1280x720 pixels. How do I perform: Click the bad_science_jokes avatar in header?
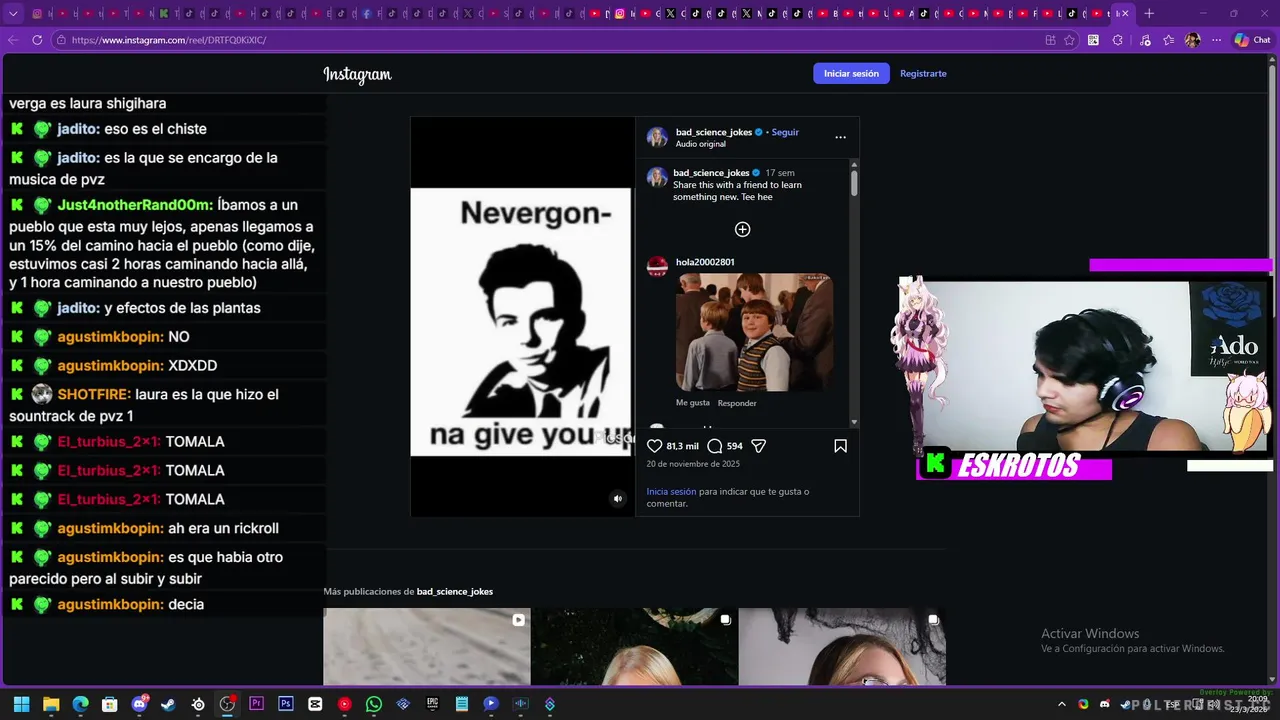(x=657, y=137)
